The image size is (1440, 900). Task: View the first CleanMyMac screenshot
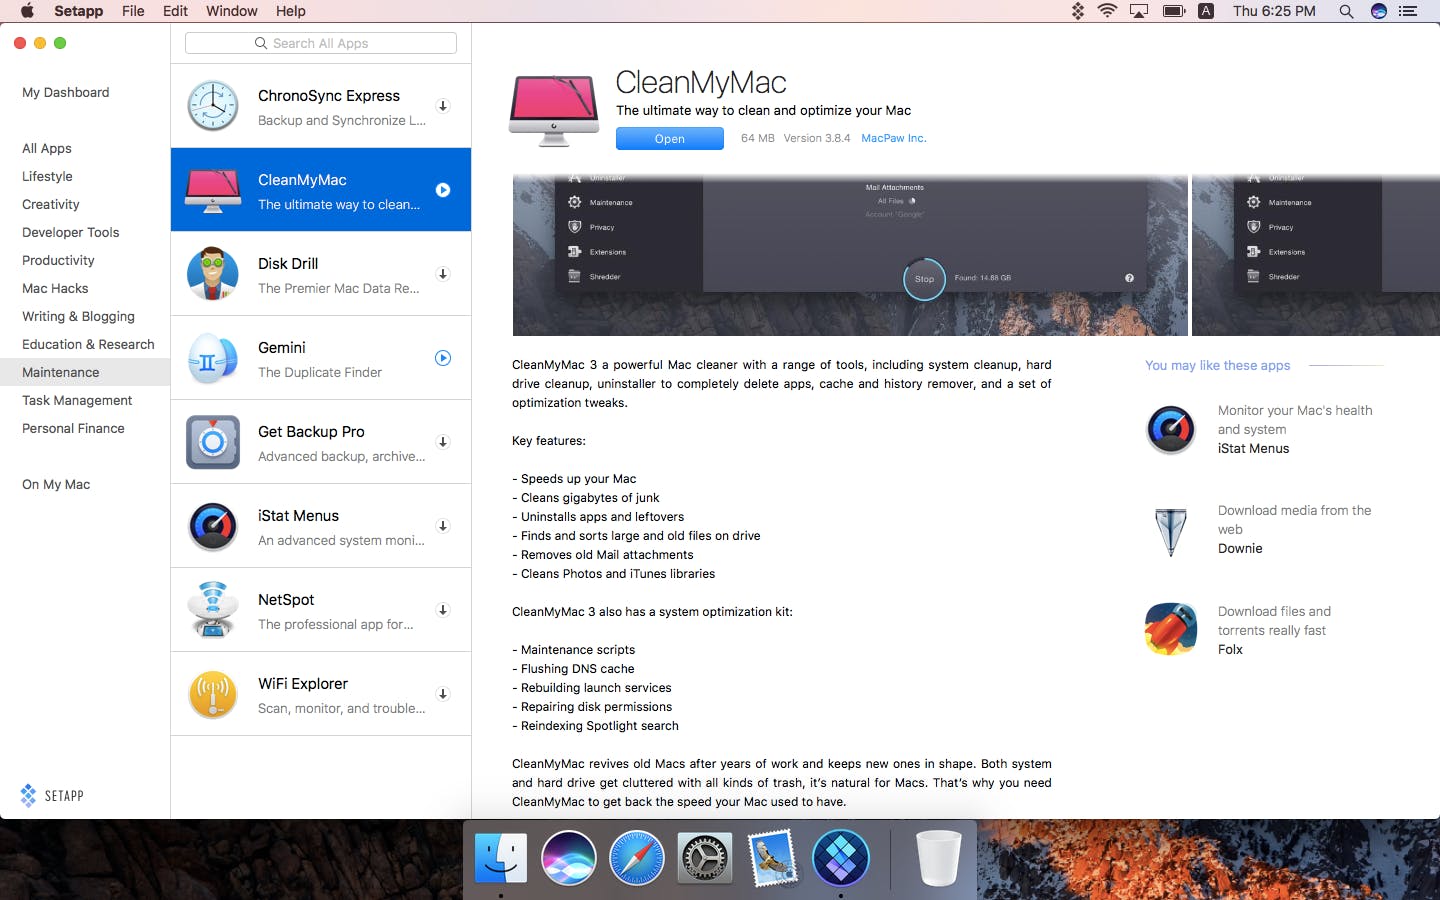pos(850,255)
